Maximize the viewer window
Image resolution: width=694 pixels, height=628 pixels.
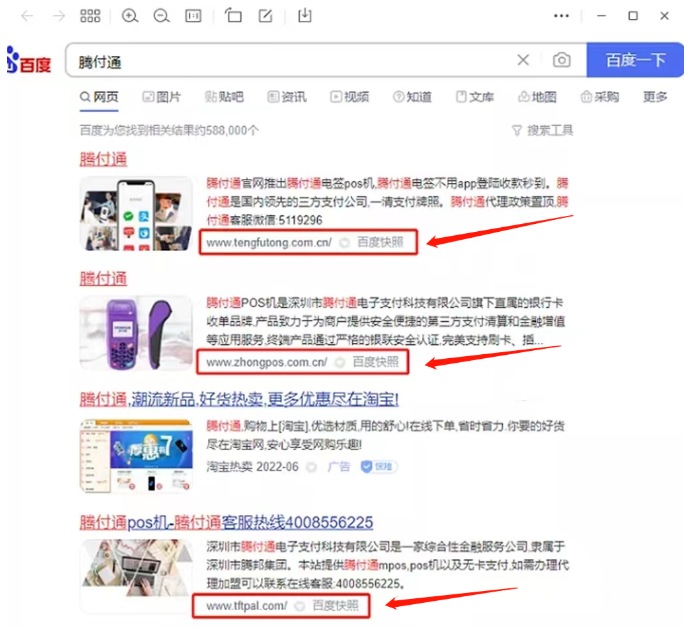(633, 16)
